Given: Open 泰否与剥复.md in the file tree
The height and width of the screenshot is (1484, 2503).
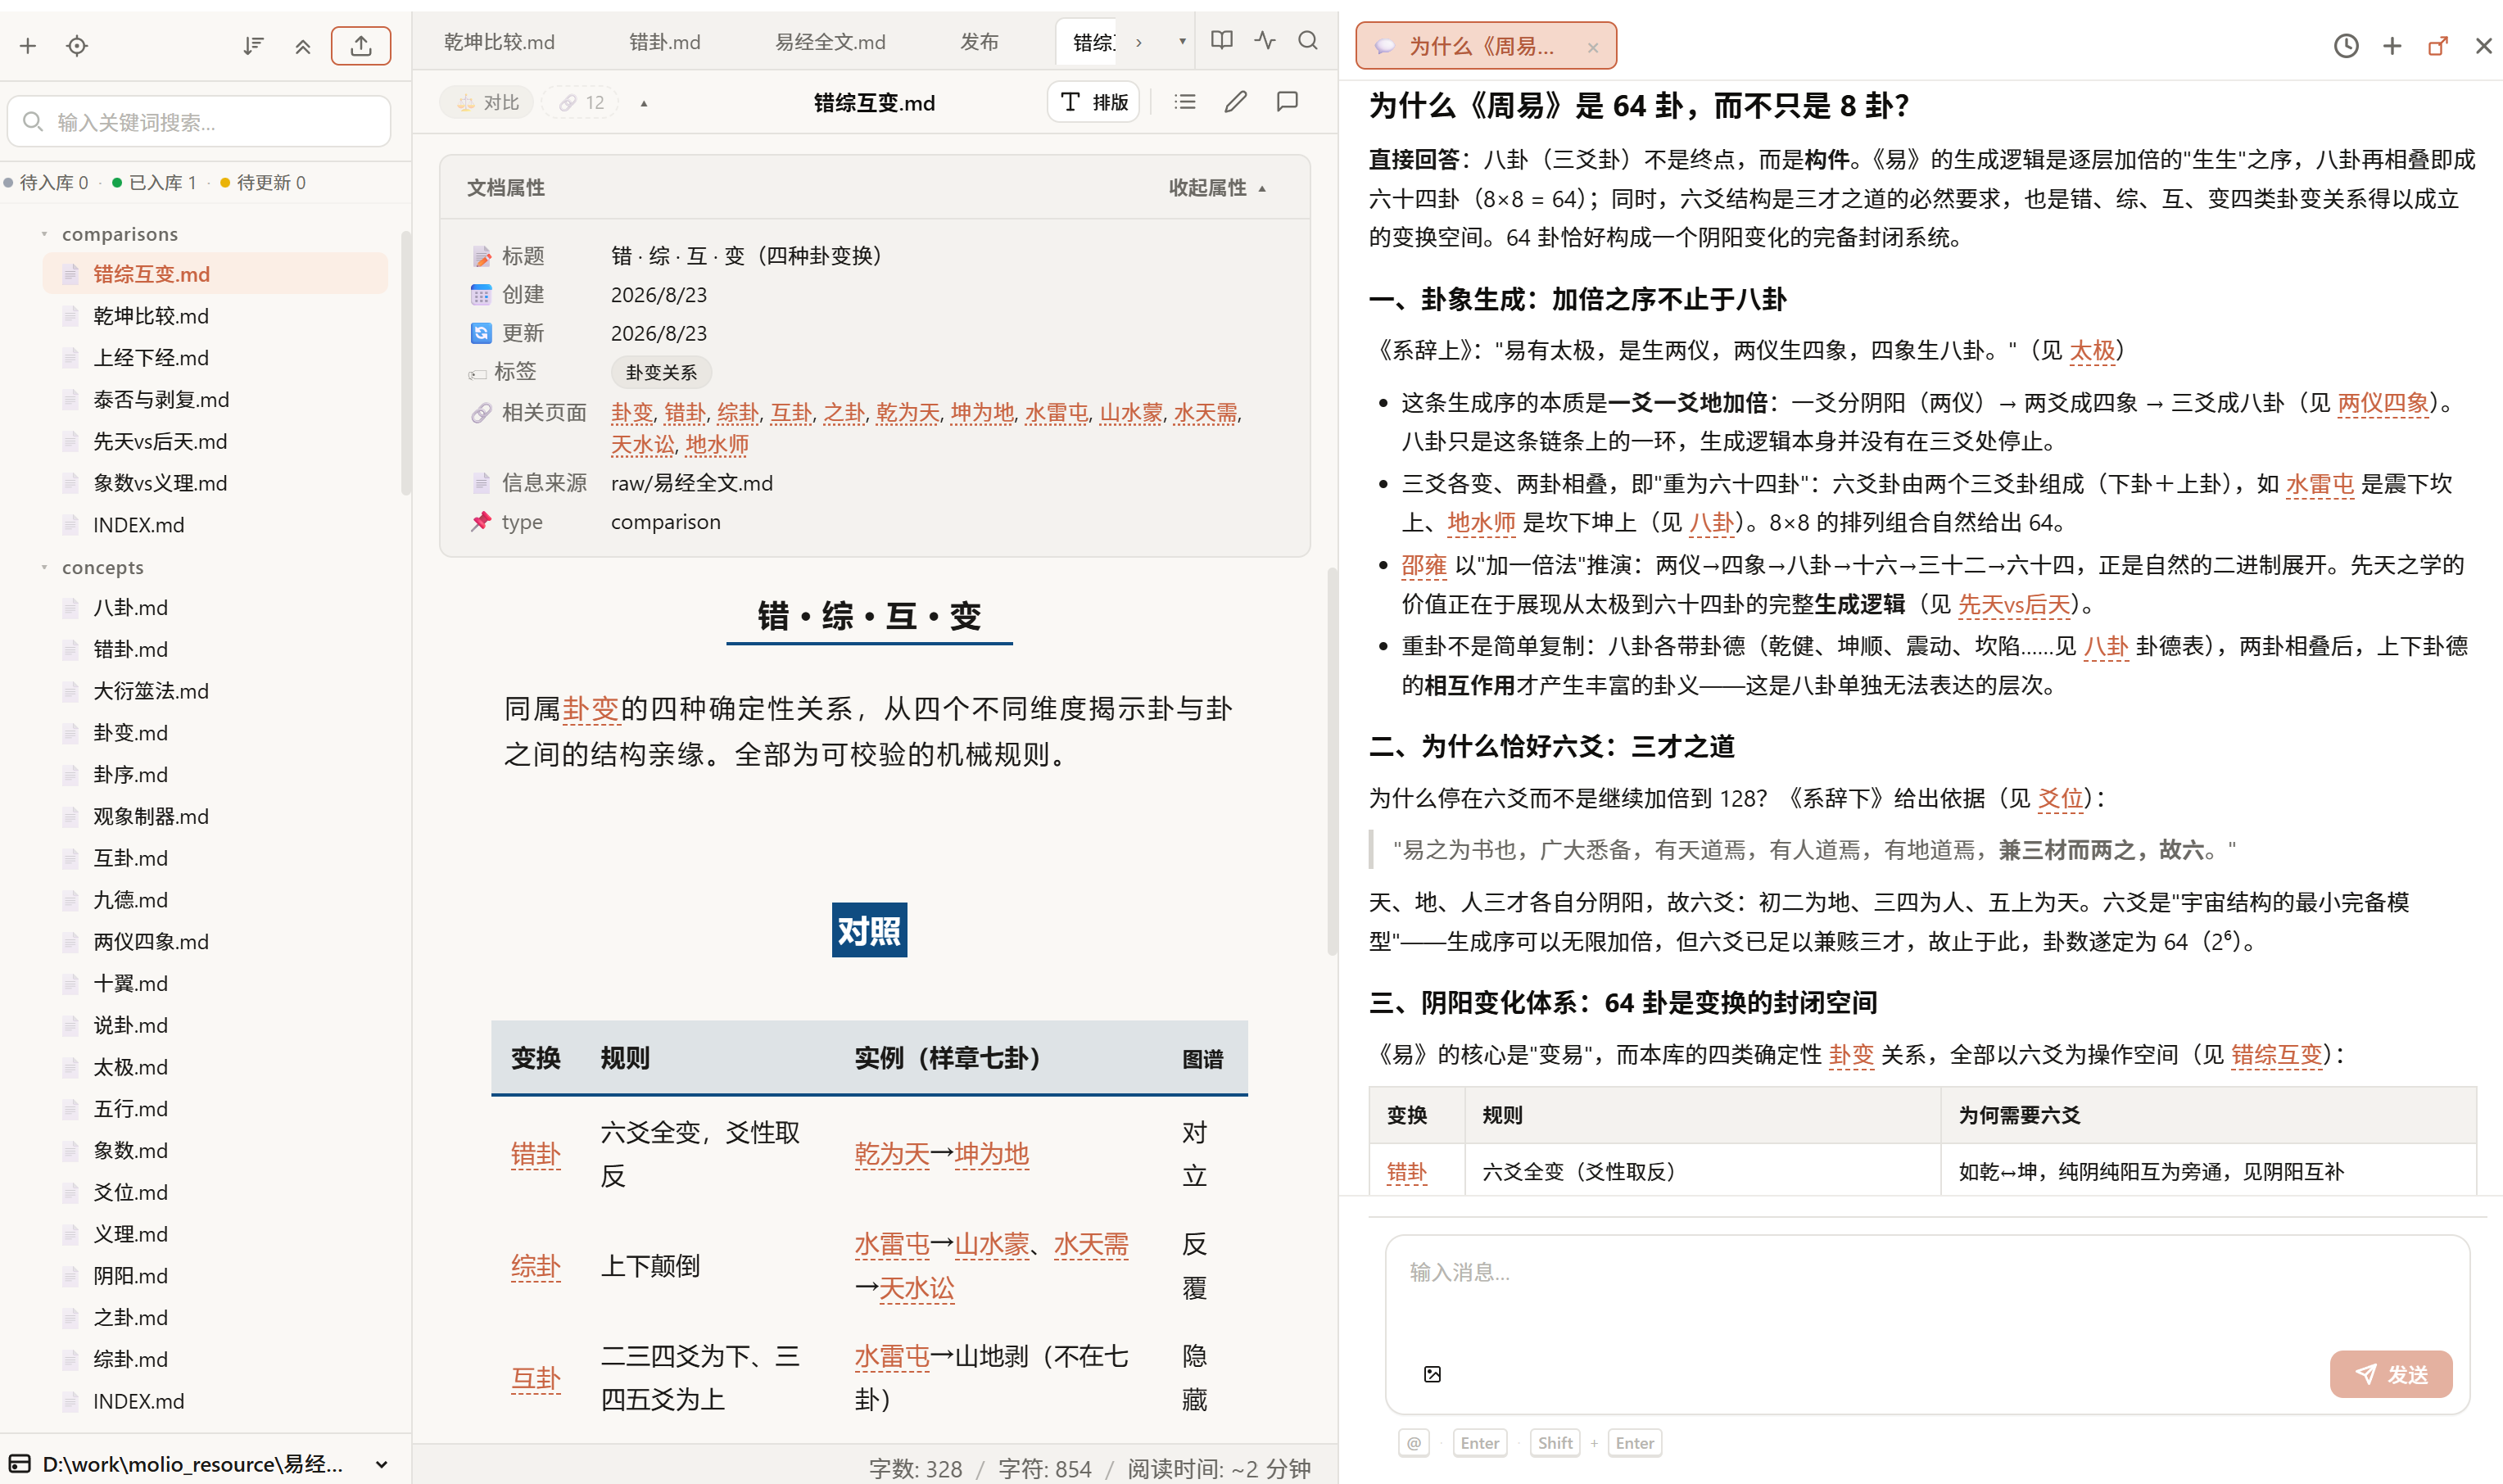Looking at the screenshot, I should pyautogui.click(x=161, y=400).
